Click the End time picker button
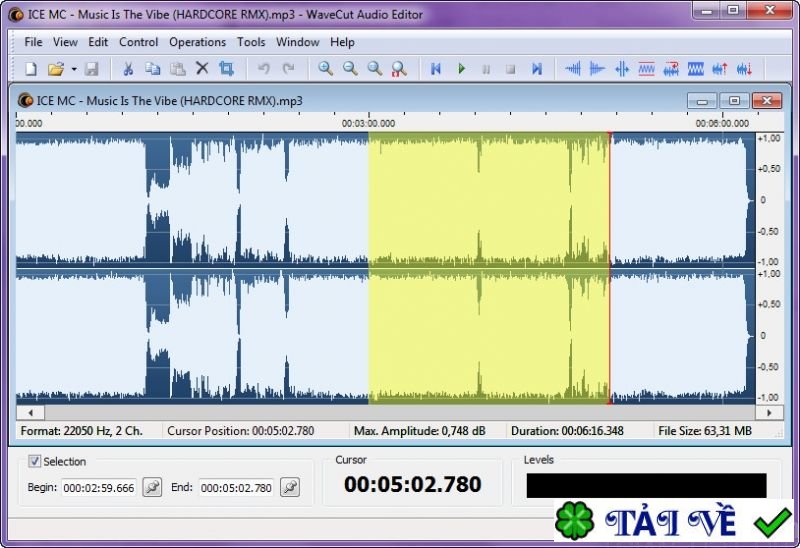This screenshot has height=548, width=800. 290,488
